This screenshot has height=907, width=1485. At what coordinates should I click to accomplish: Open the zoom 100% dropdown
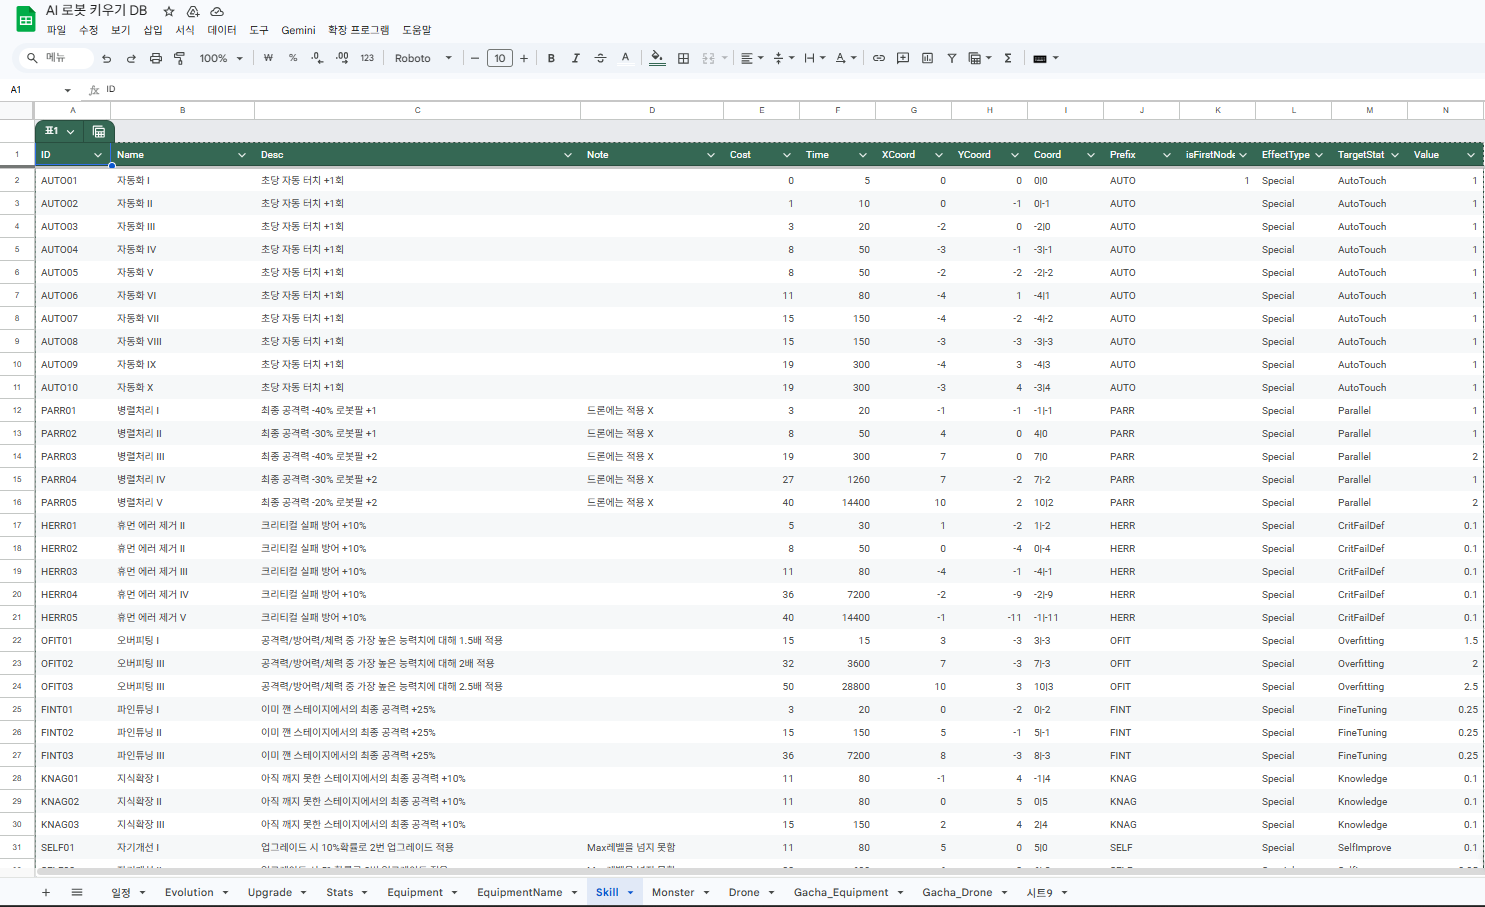click(221, 58)
